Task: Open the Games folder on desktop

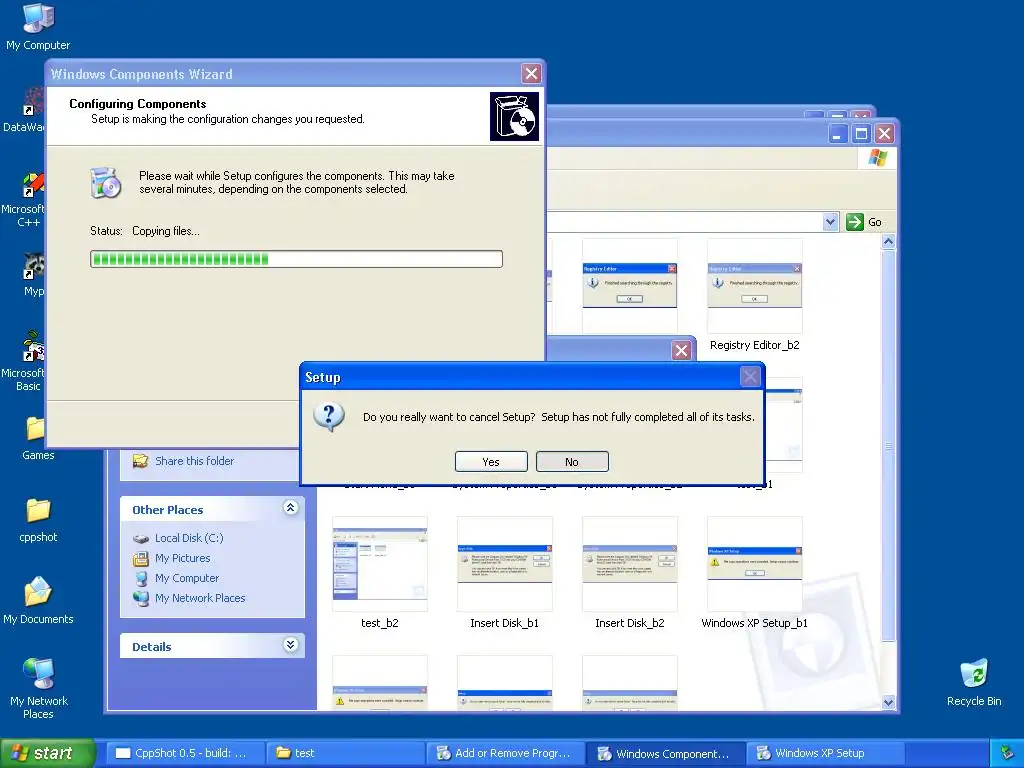Action: [x=37, y=438]
